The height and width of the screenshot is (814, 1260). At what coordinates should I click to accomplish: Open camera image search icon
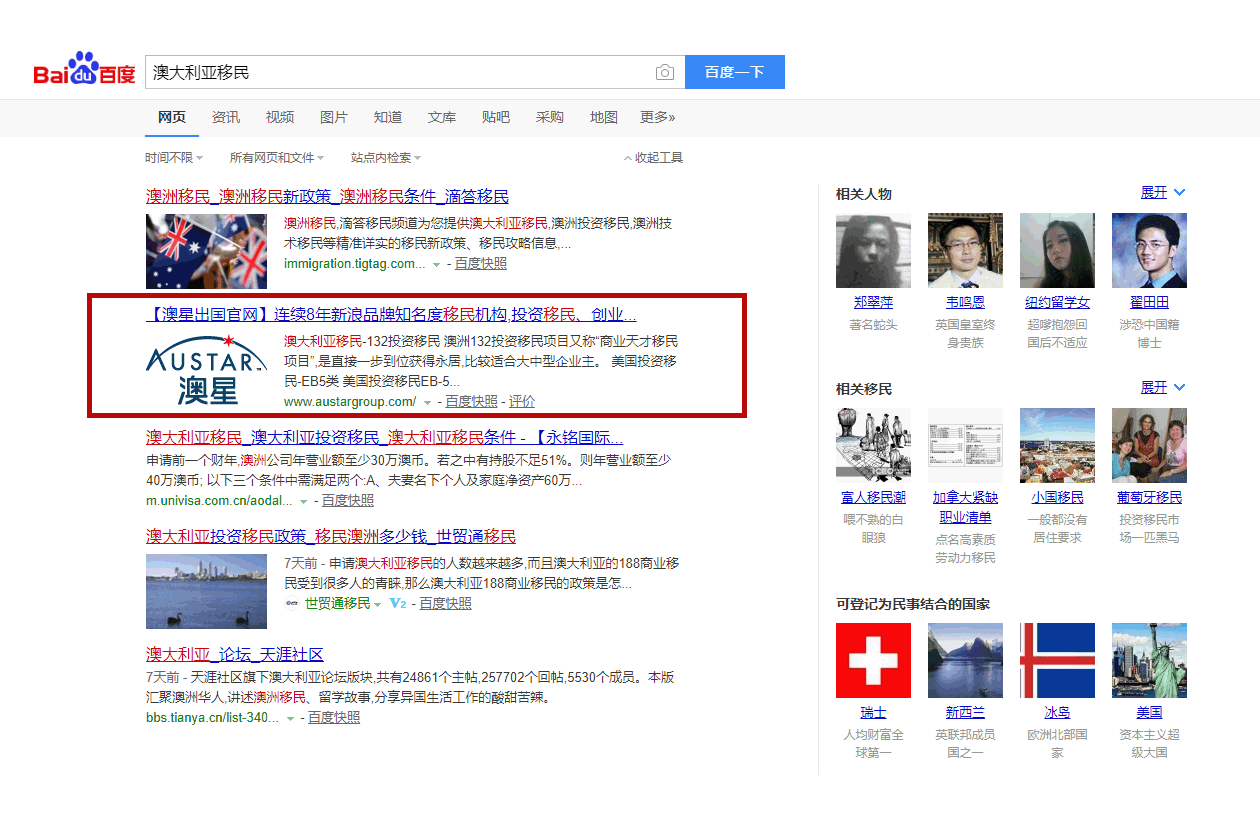(665, 72)
